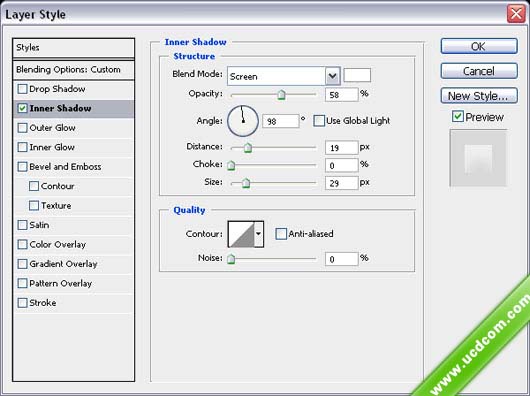Screen dimensions: 530x396
Task: Tick the Drop Shadow checkbox
Action: (22, 89)
